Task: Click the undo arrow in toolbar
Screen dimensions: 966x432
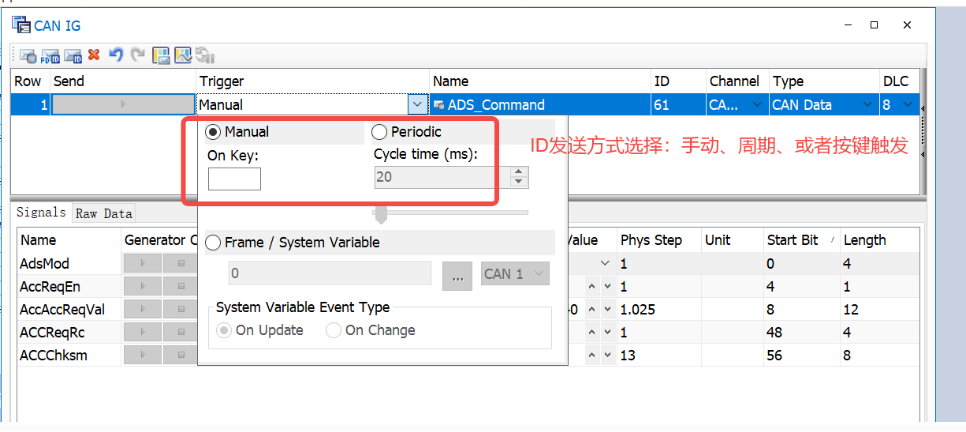Action: pos(116,55)
